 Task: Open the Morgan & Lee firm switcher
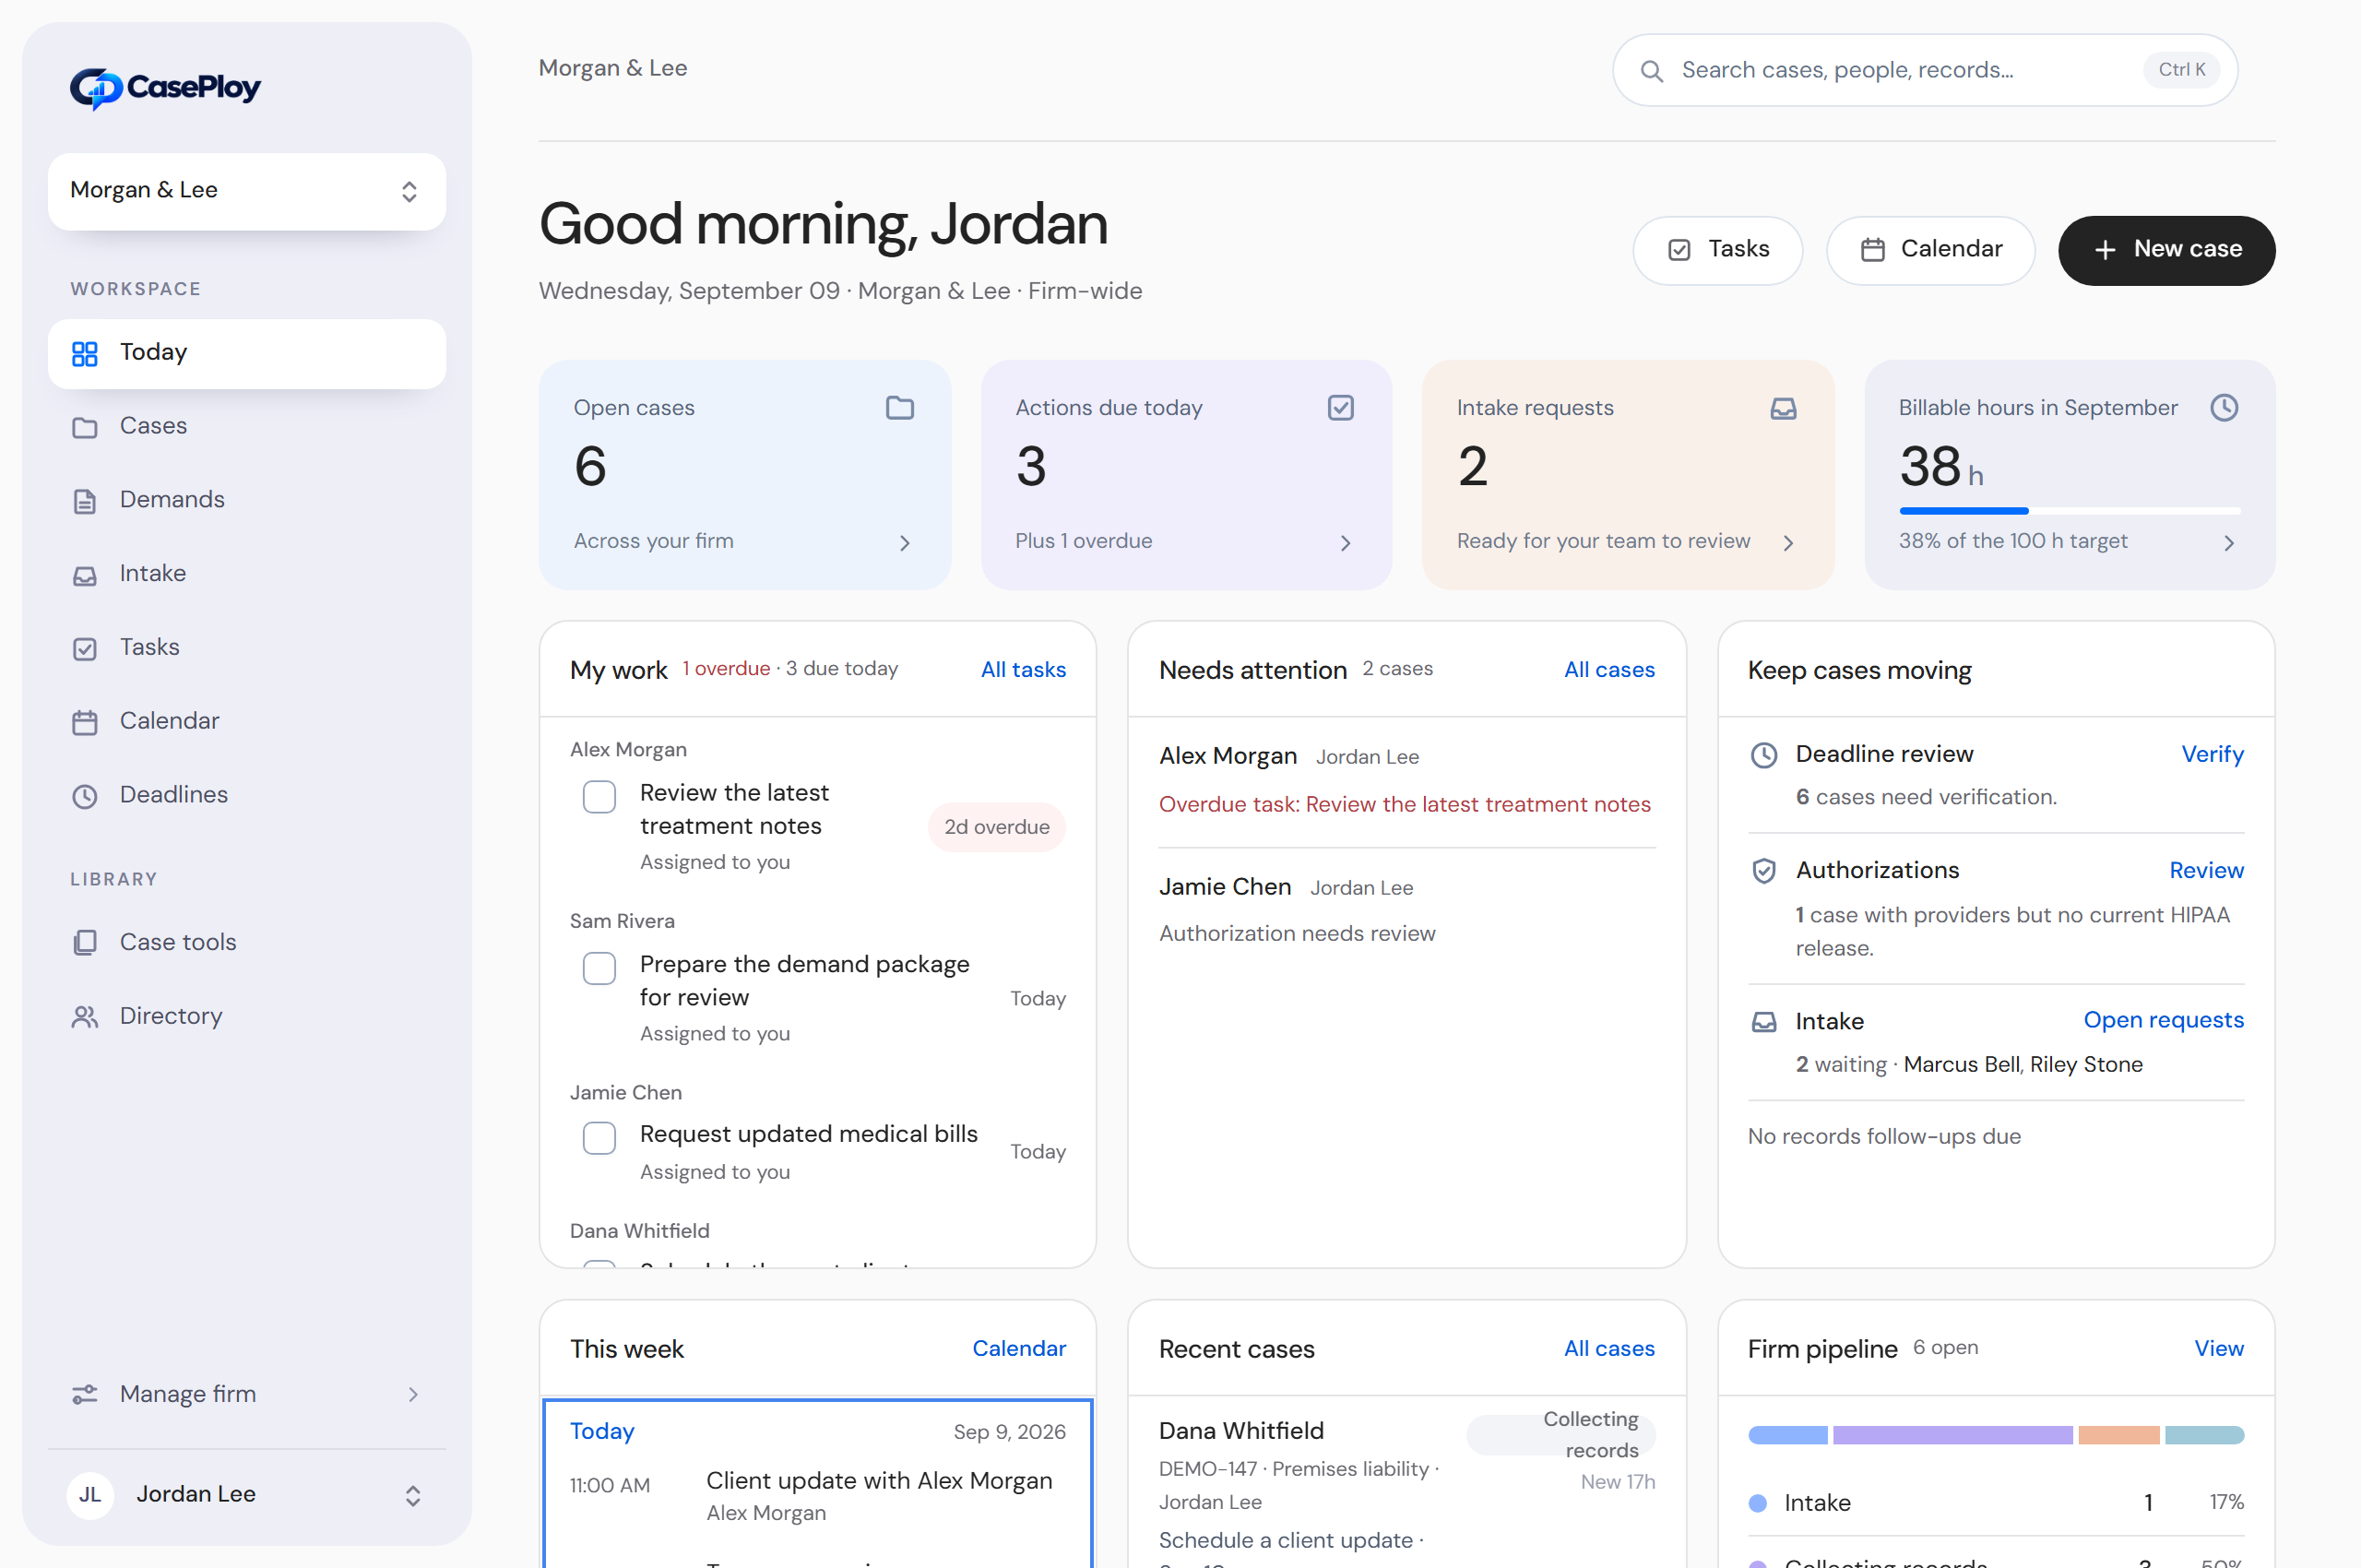click(x=247, y=191)
